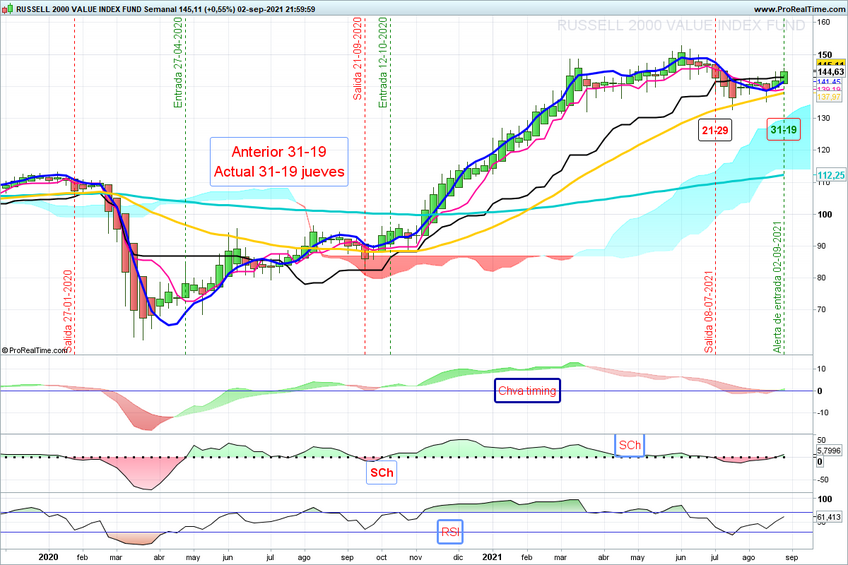The height and width of the screenshot is (565, 848).
Task: Click the green 31-19 label box
Action: pos(783,130)
